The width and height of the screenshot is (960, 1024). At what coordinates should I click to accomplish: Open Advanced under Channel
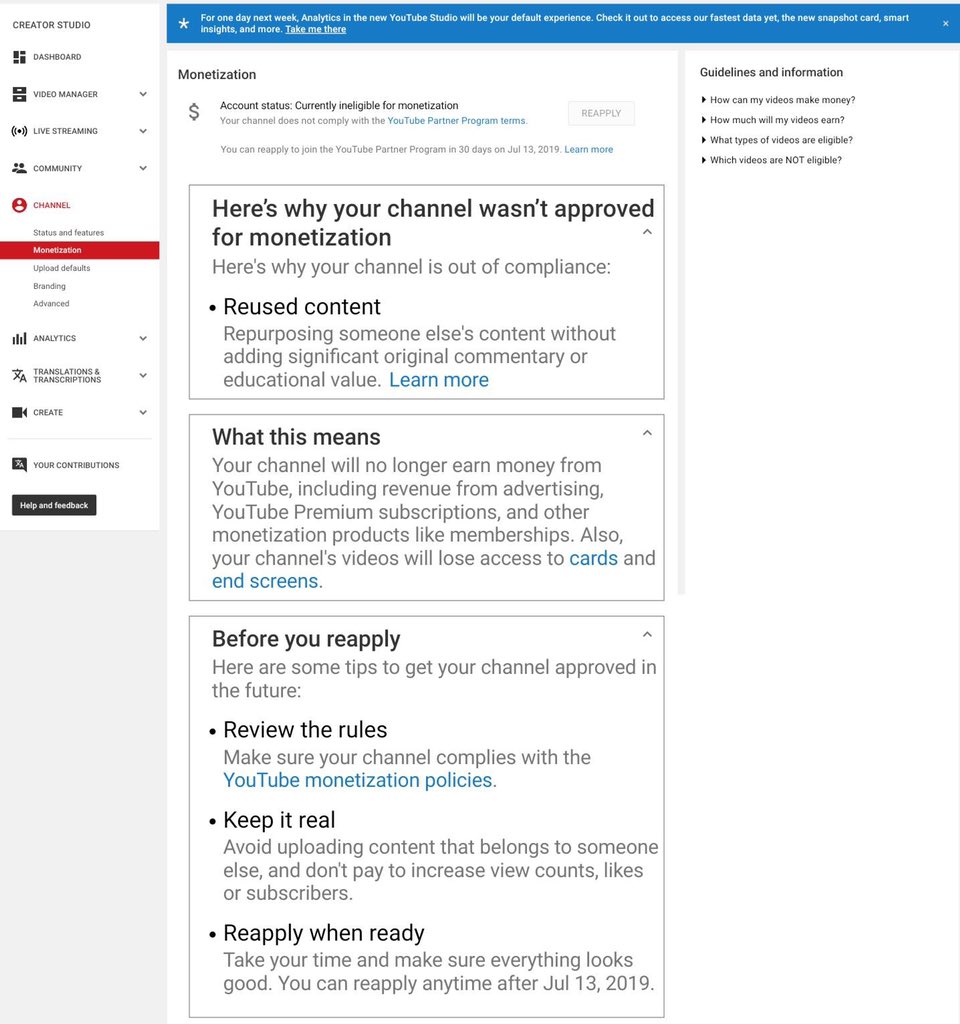click(51, 304)
